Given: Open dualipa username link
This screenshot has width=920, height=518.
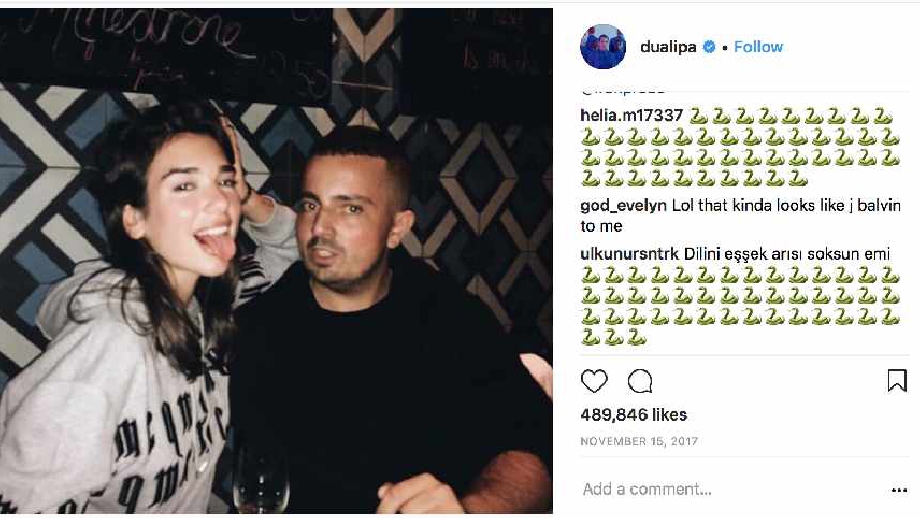Looking at the screenshot, I should 668,47.
